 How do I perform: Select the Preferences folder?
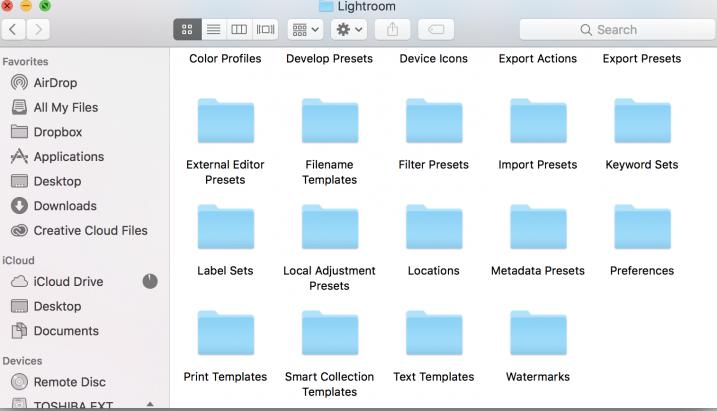tap(642, 227)
